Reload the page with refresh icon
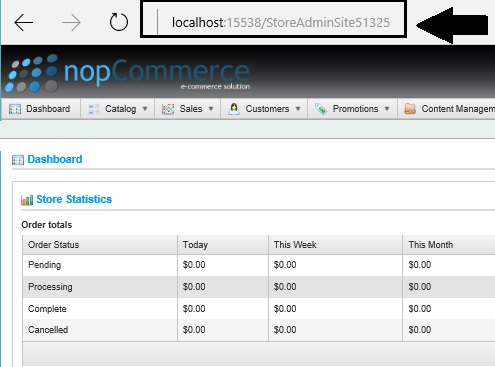 click(x=119, y=22)
